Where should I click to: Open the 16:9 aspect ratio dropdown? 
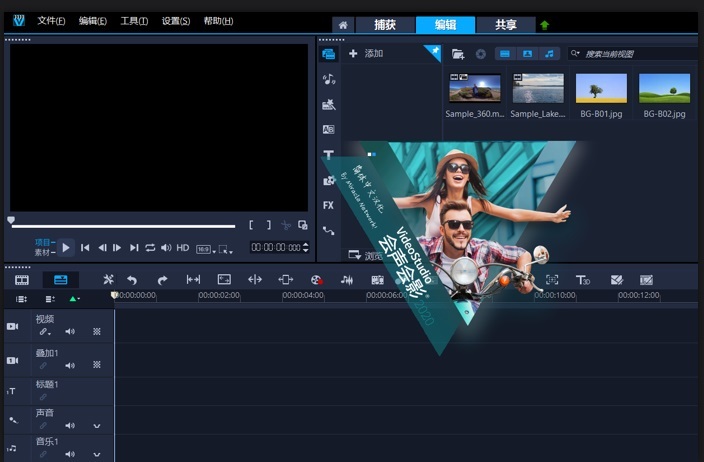click(203, 247)
